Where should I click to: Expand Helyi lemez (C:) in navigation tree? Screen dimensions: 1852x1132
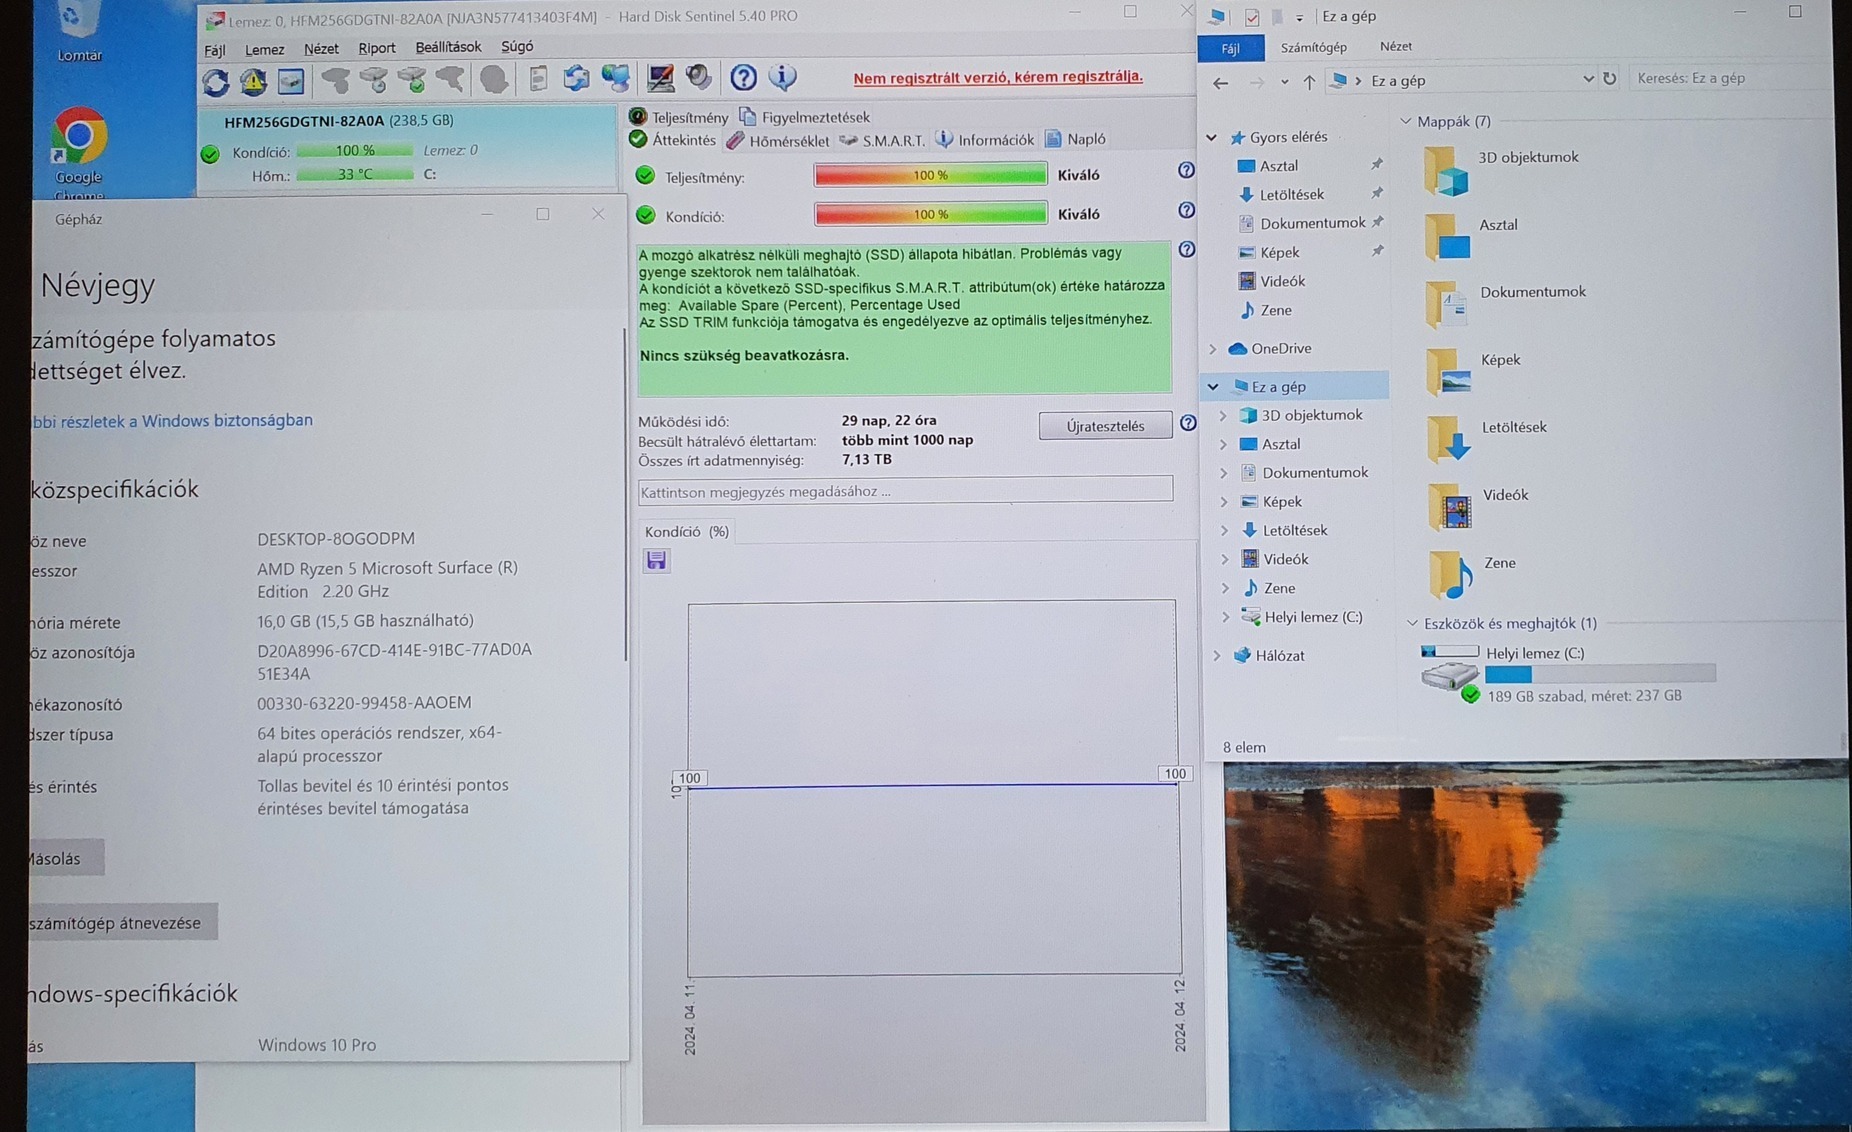(x=1225, y=617)
